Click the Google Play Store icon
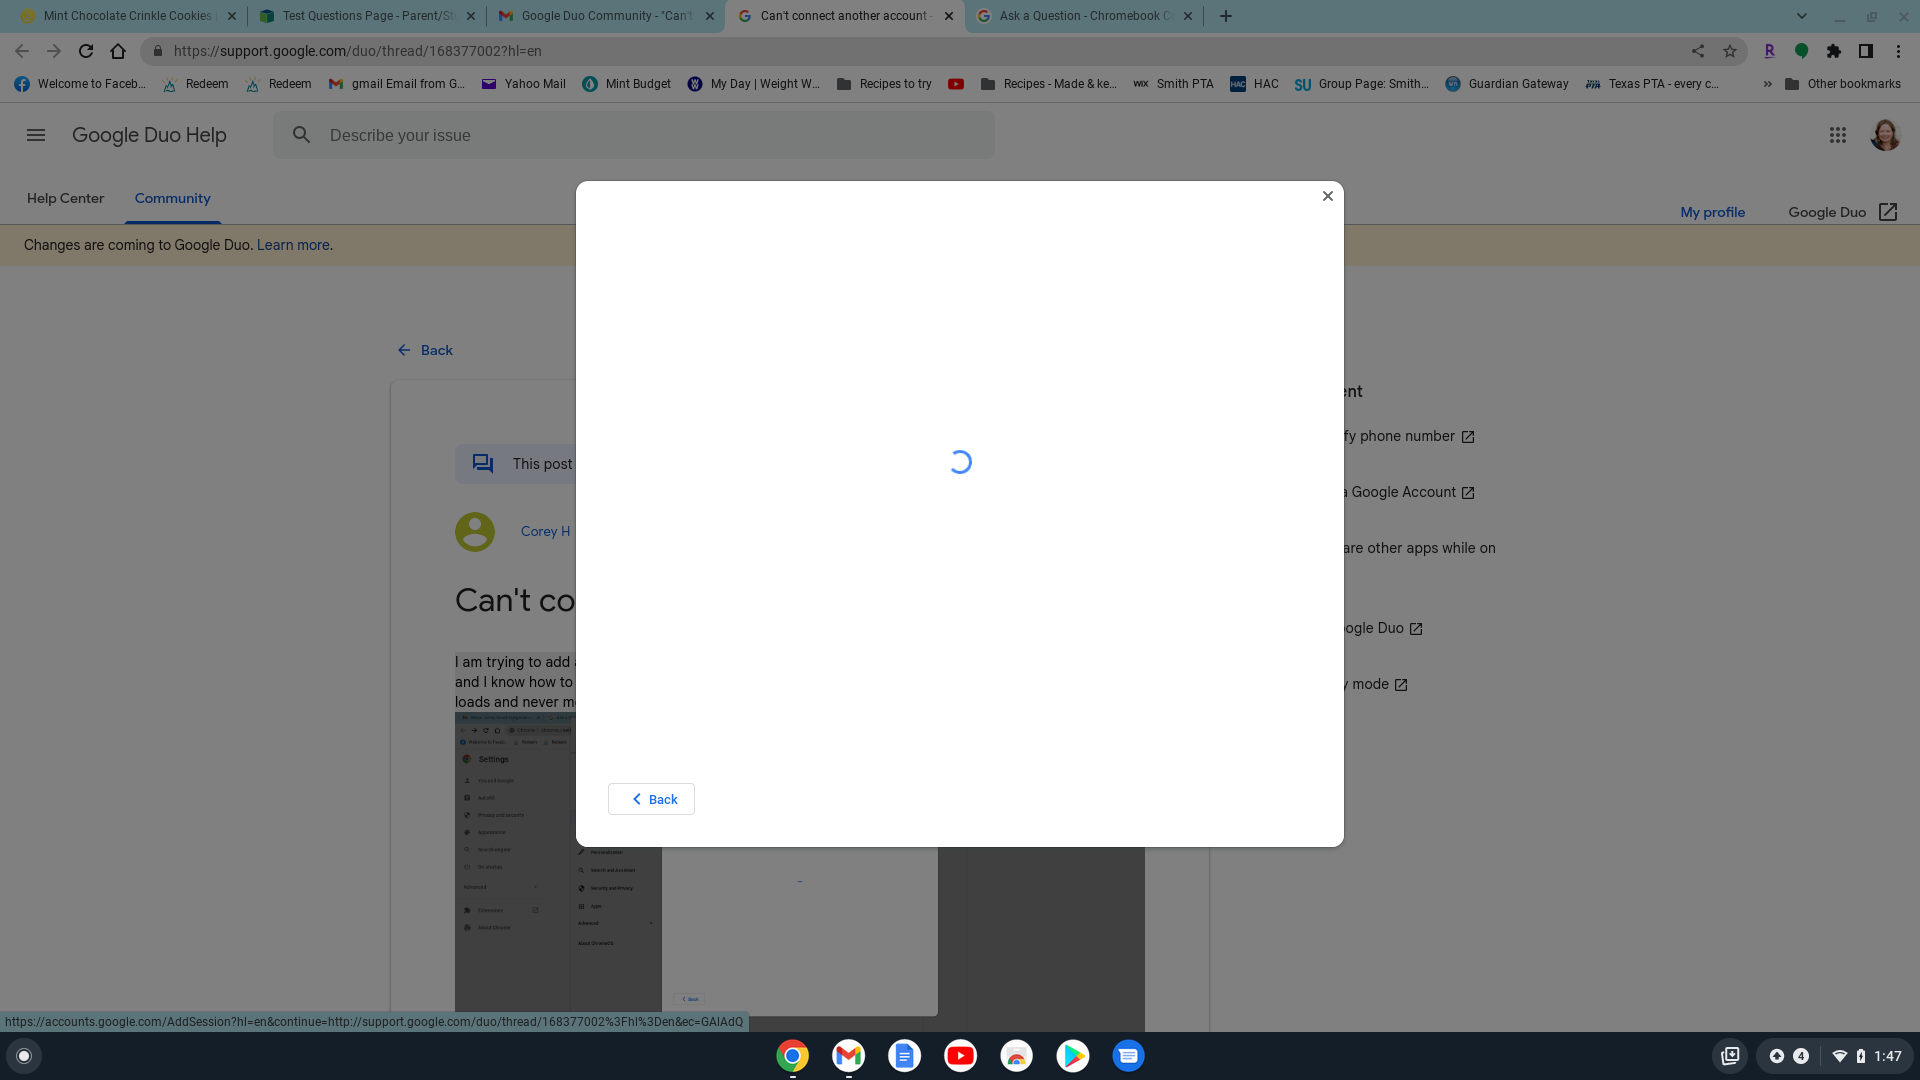 click(x=1072, y=1055)
